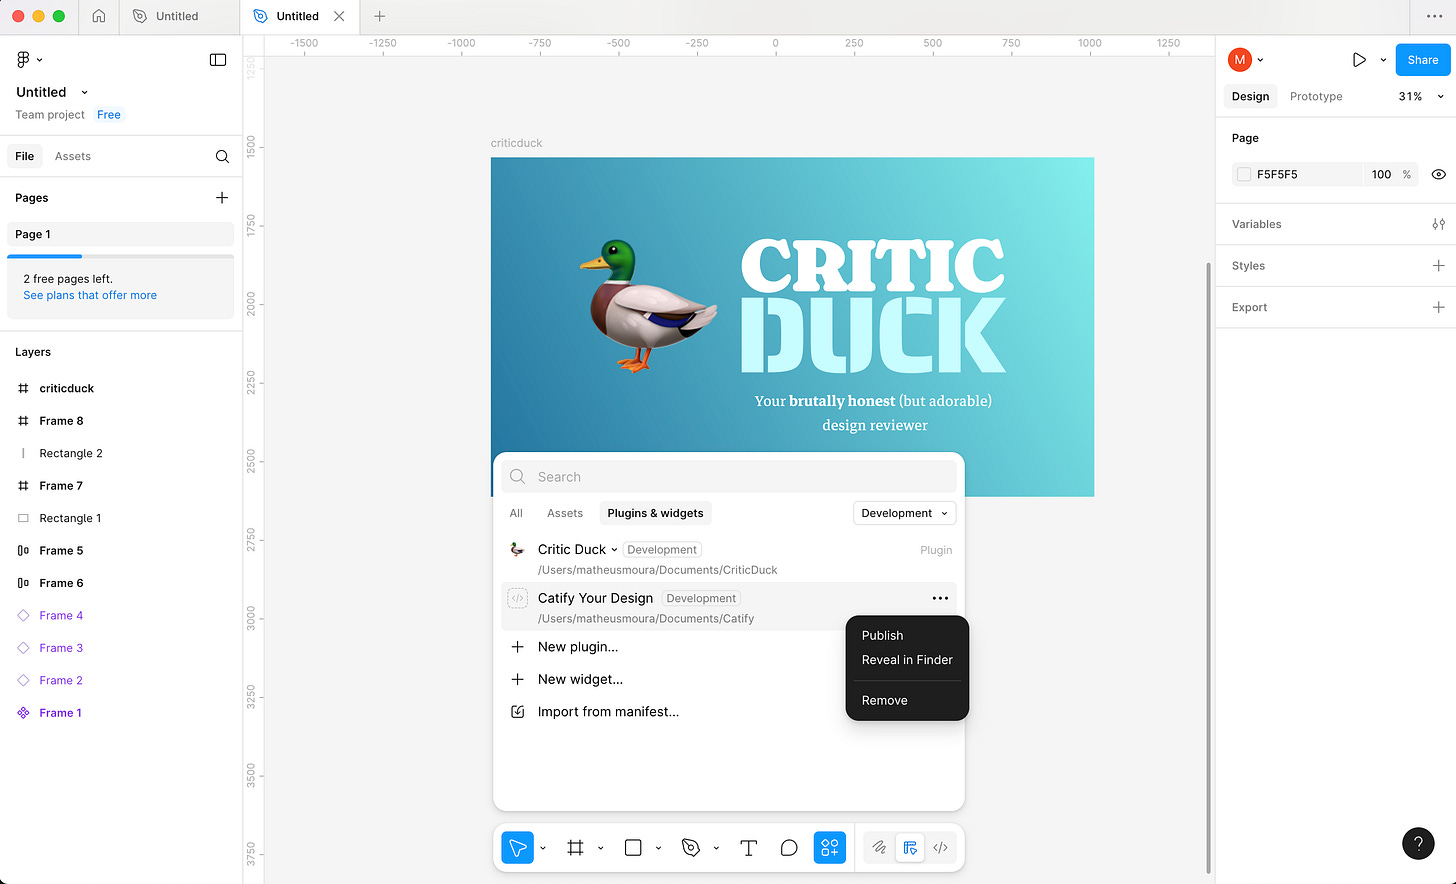
Task: Open Move tool options chevron
Action: [x=543, y=848]
